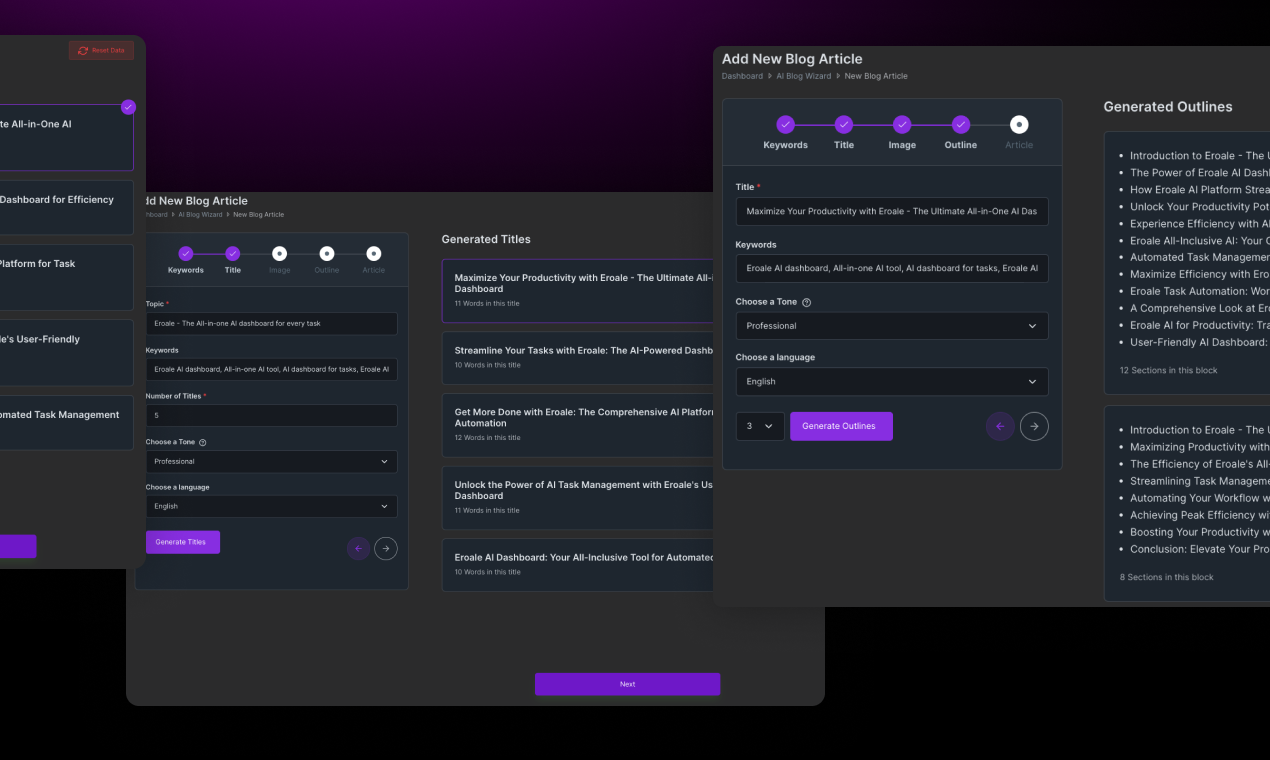Click the outline item starting 'A Comprehensive Look at'
This screenshot has height=760, width=1270.
coord(1200,309)
